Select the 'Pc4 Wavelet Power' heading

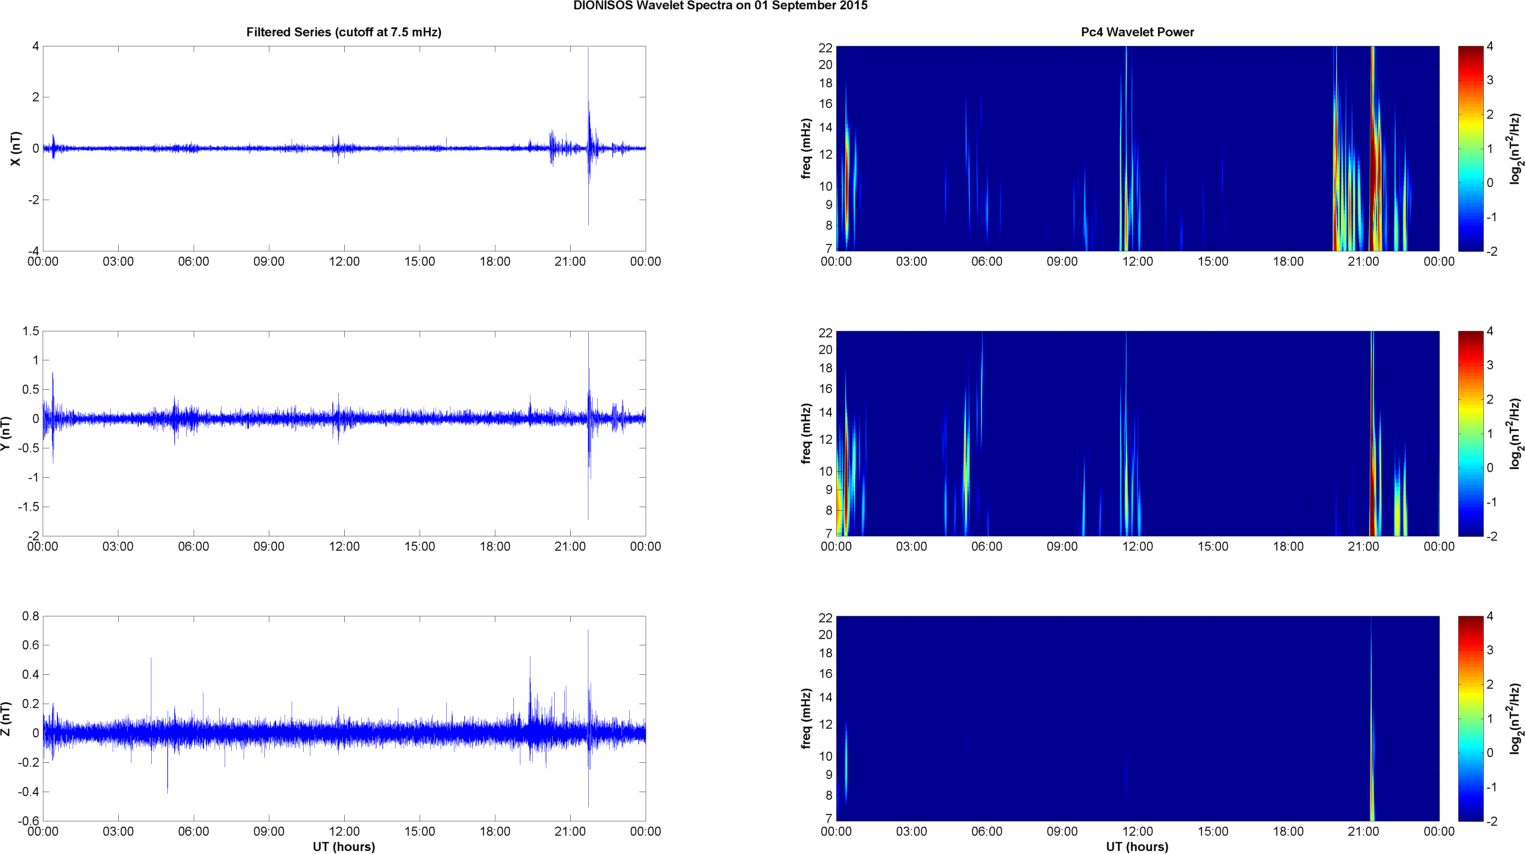[x=1137, y=32]
